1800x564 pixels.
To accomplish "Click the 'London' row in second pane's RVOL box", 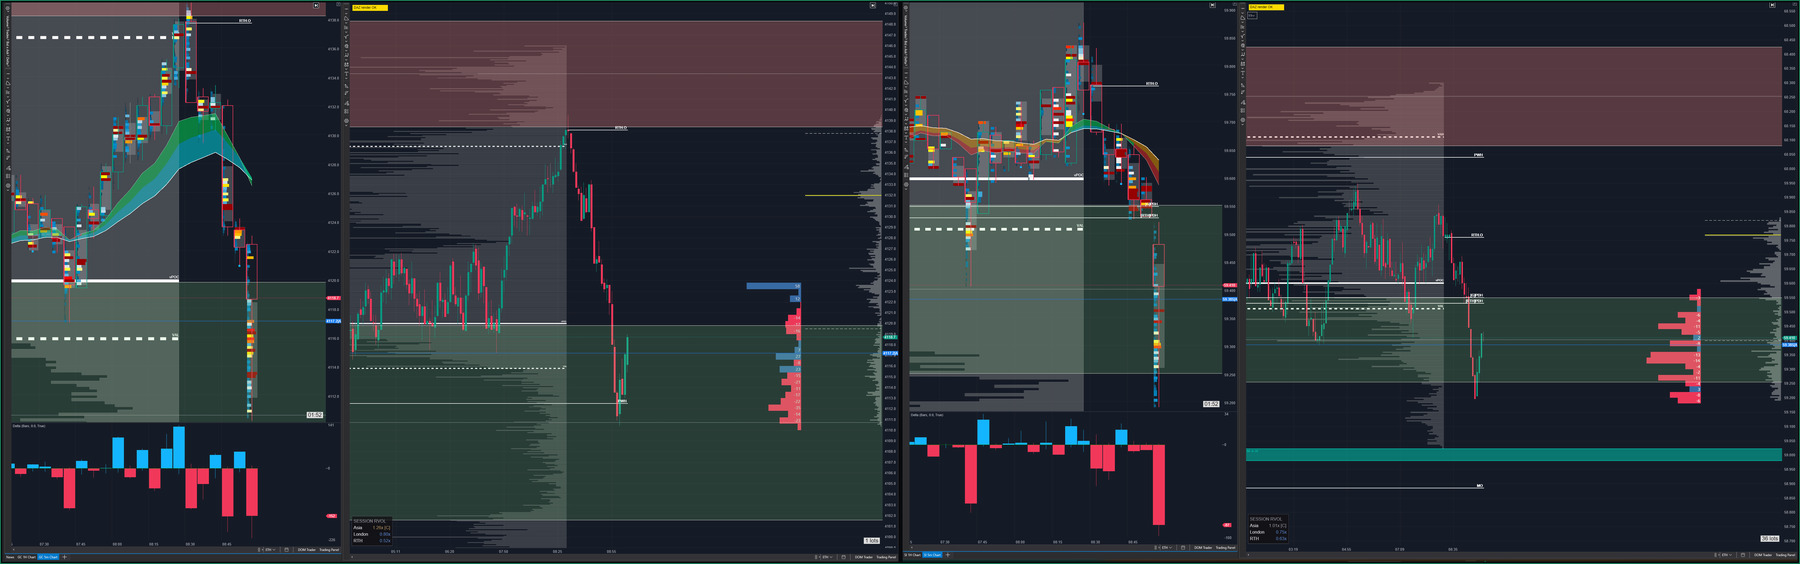I will point(371,534).
